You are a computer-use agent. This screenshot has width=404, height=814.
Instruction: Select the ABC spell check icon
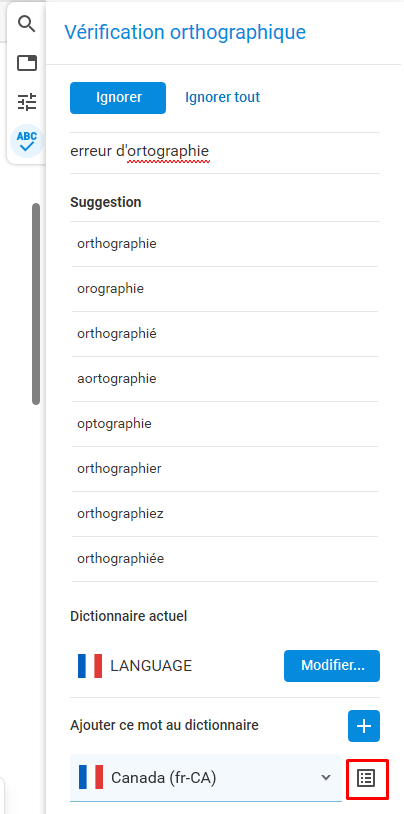pyautogui.click(x=26, y=141)
